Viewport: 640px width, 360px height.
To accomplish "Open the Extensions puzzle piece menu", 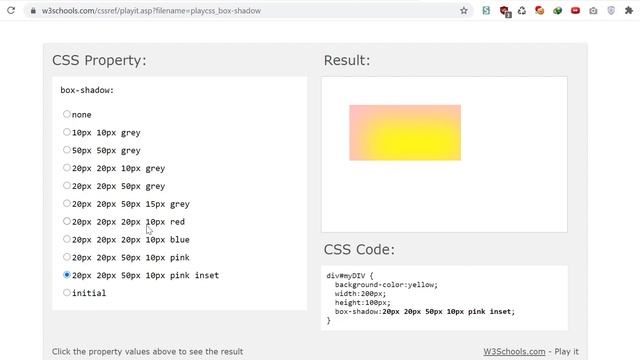I will click(629, 11).
